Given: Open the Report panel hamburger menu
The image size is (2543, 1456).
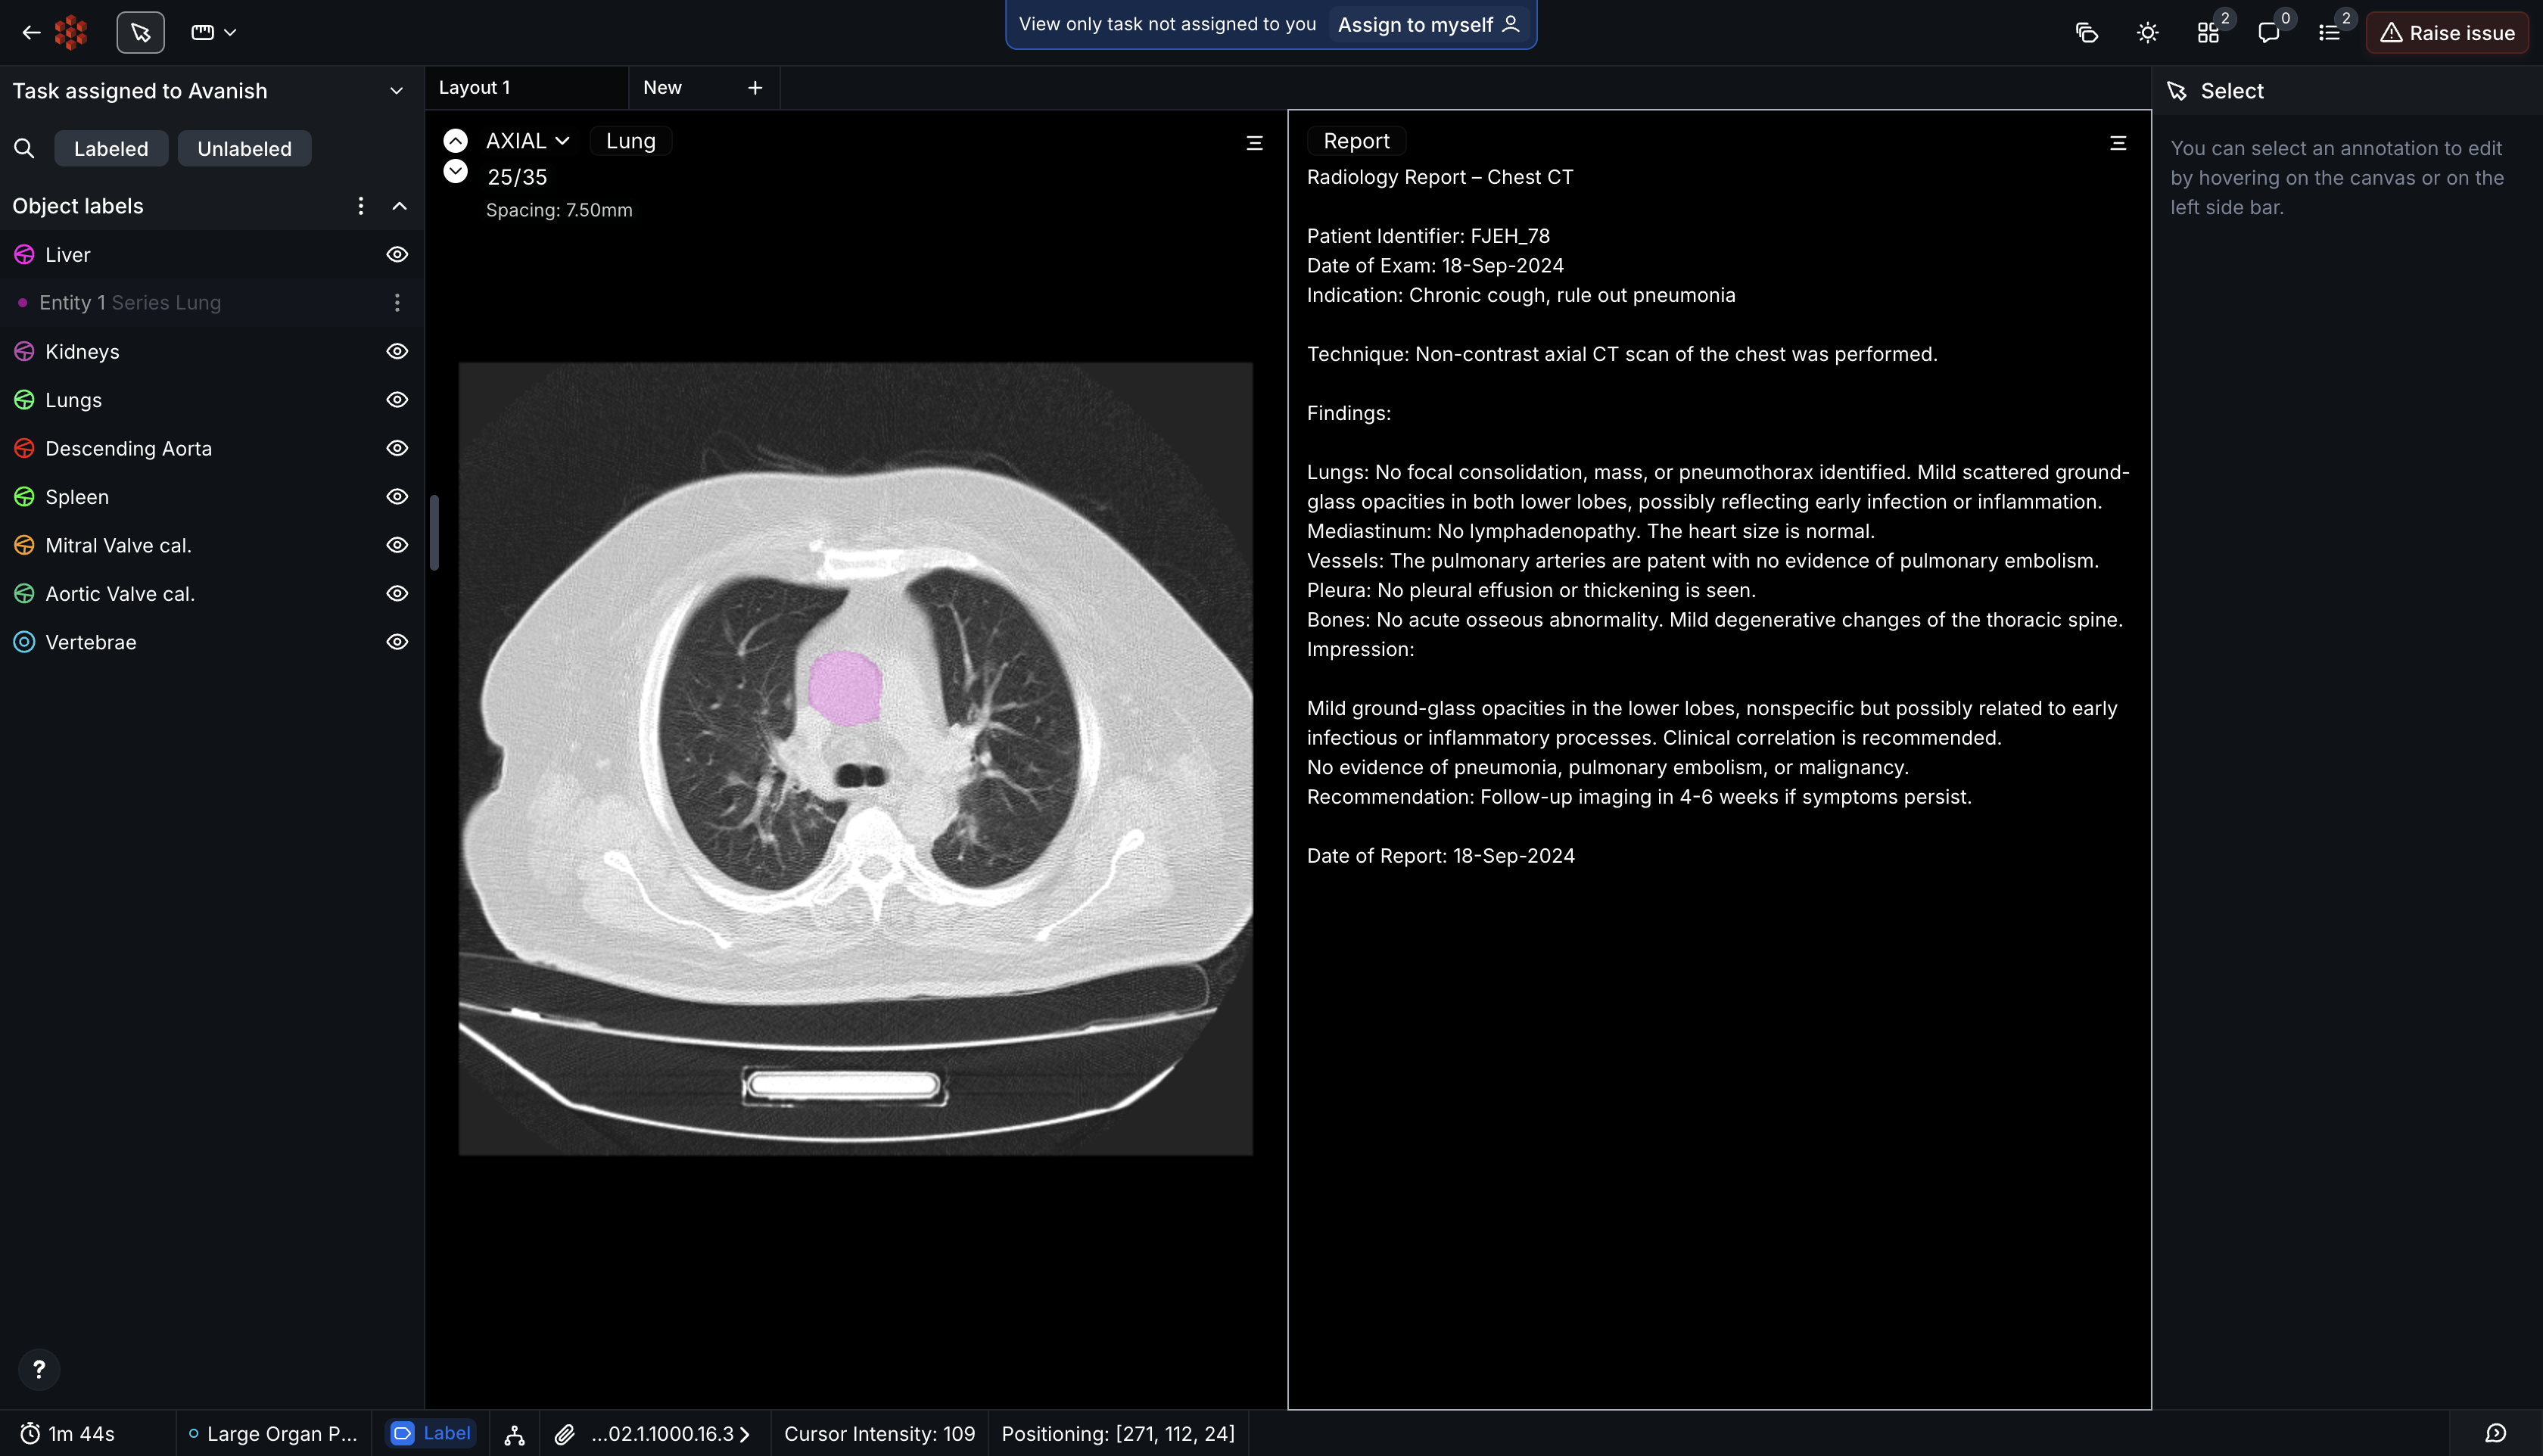Looking at the screenshot, I should click(x=2118, y=144).
